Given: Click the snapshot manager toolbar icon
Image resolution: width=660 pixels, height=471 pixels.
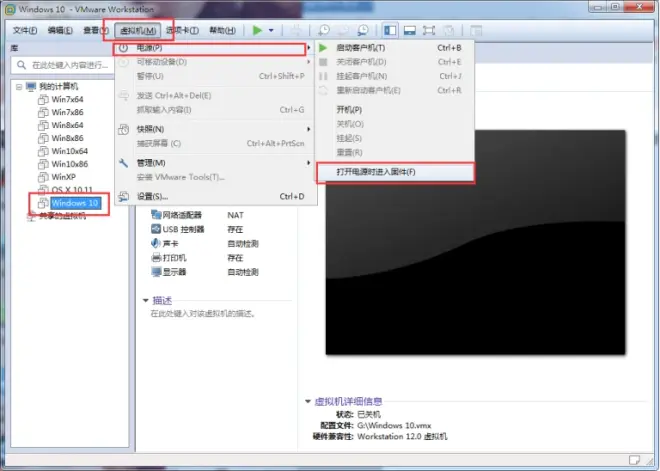Looking at the screenshot, I should click(x=362, y=30).
